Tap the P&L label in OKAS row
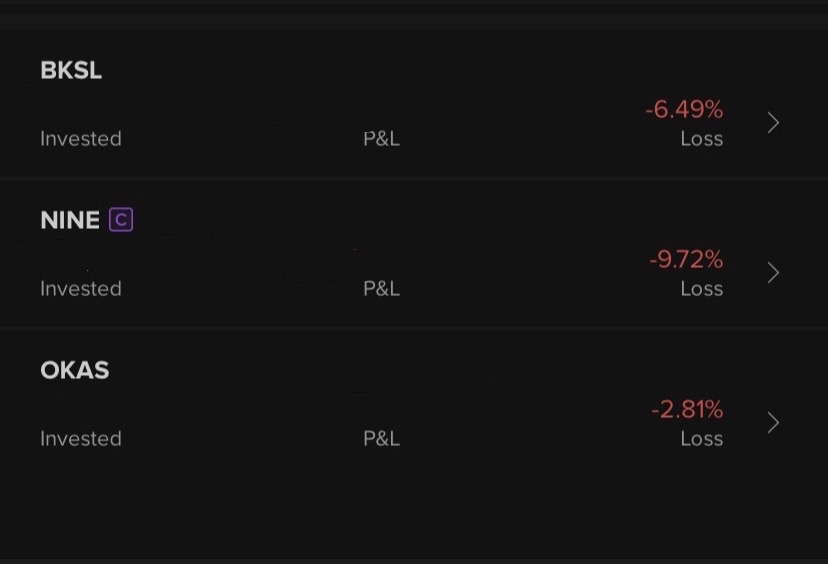The height and width of the screenshot is (564, 828). click(381, 439)
